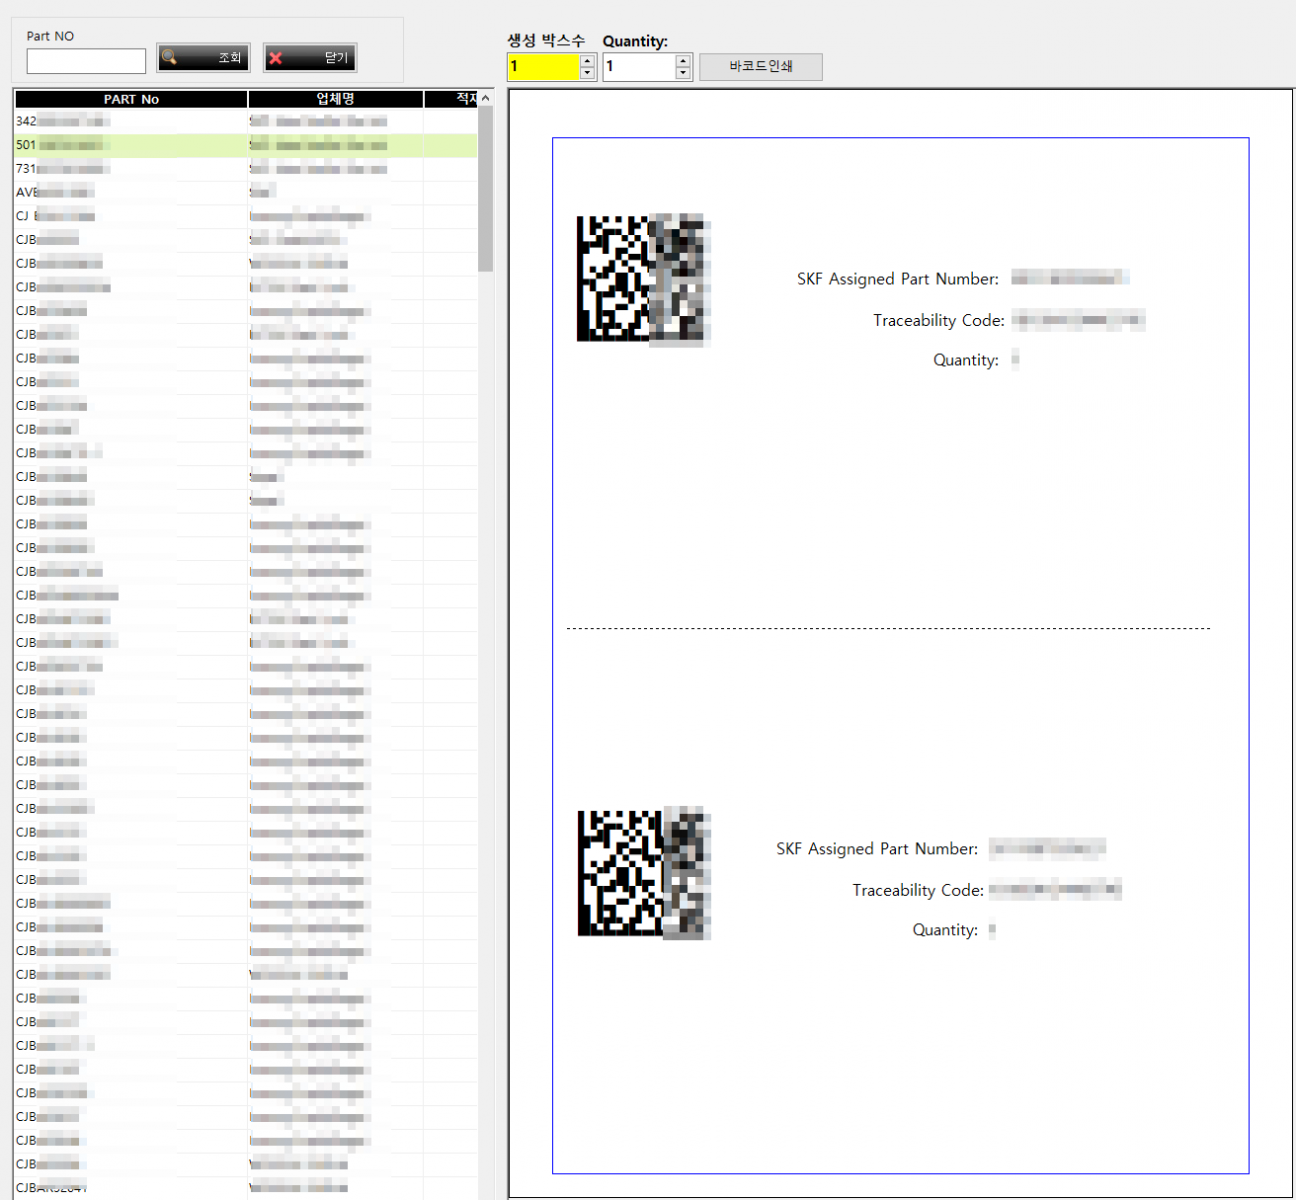Click the lower 'SKF Assigned Part Number:' label
This screenshot has height=1200, width=1296.
tap(877, 849)
